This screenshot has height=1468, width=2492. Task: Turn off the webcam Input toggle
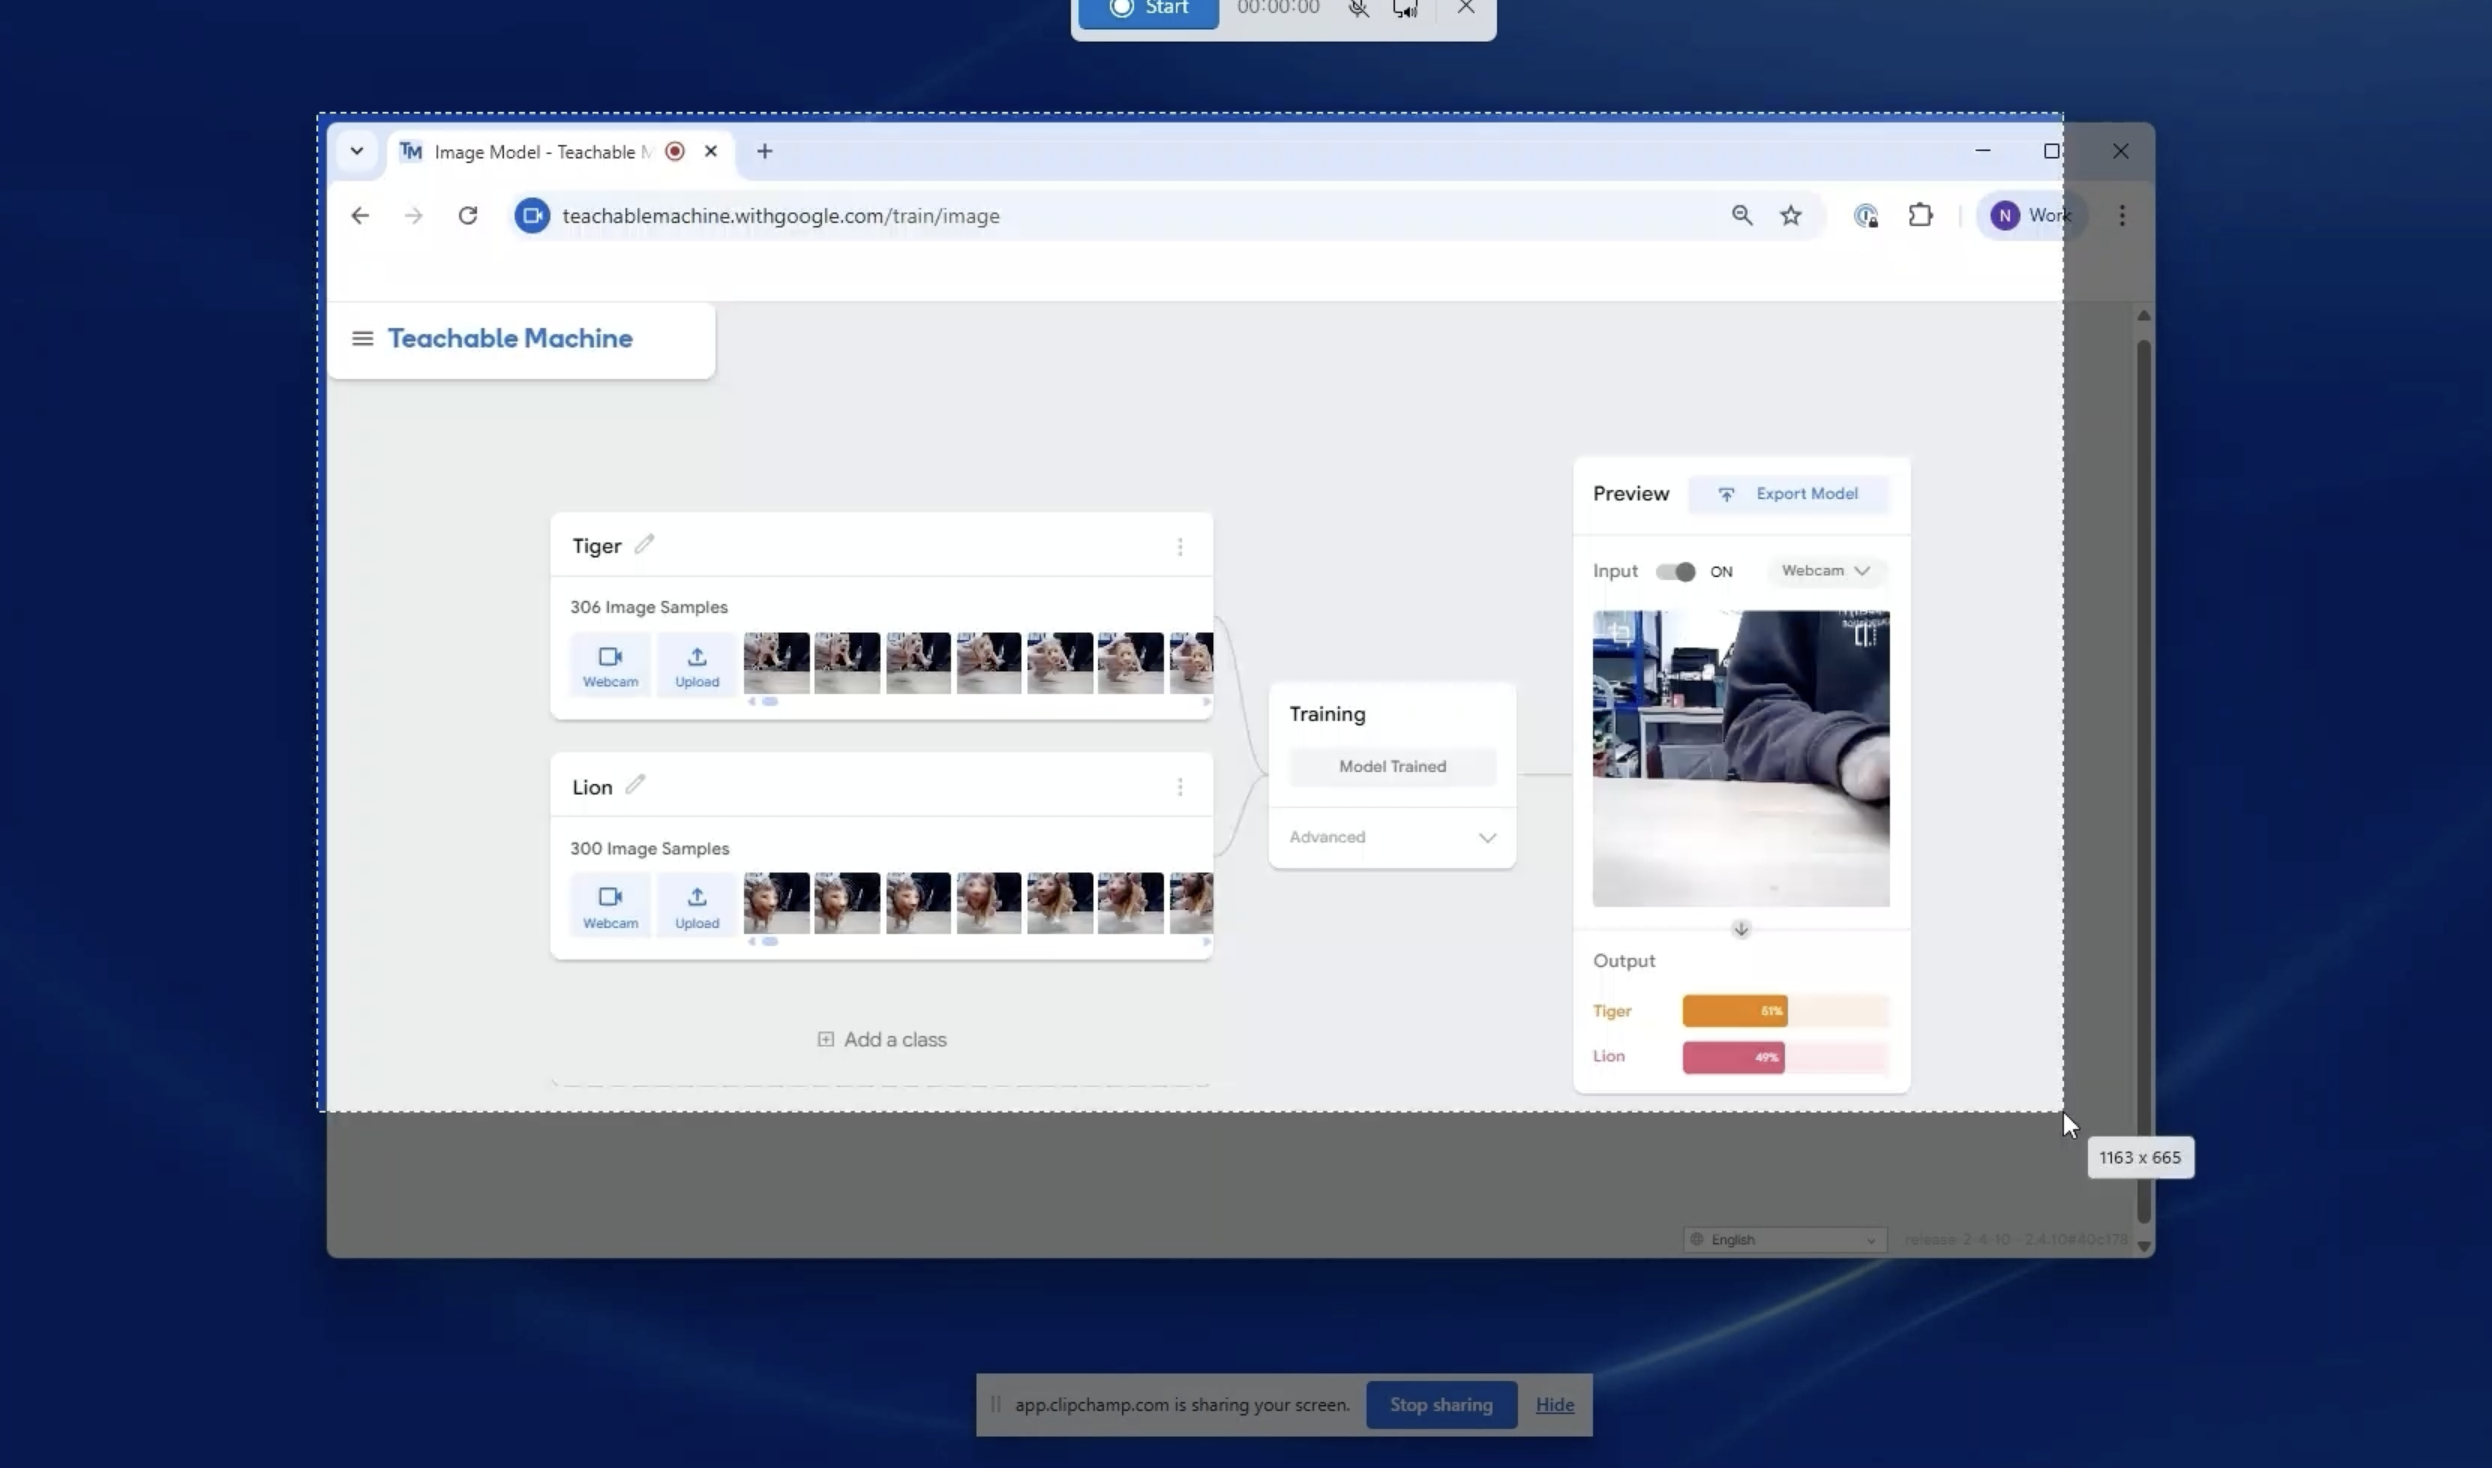point(1674,571)
